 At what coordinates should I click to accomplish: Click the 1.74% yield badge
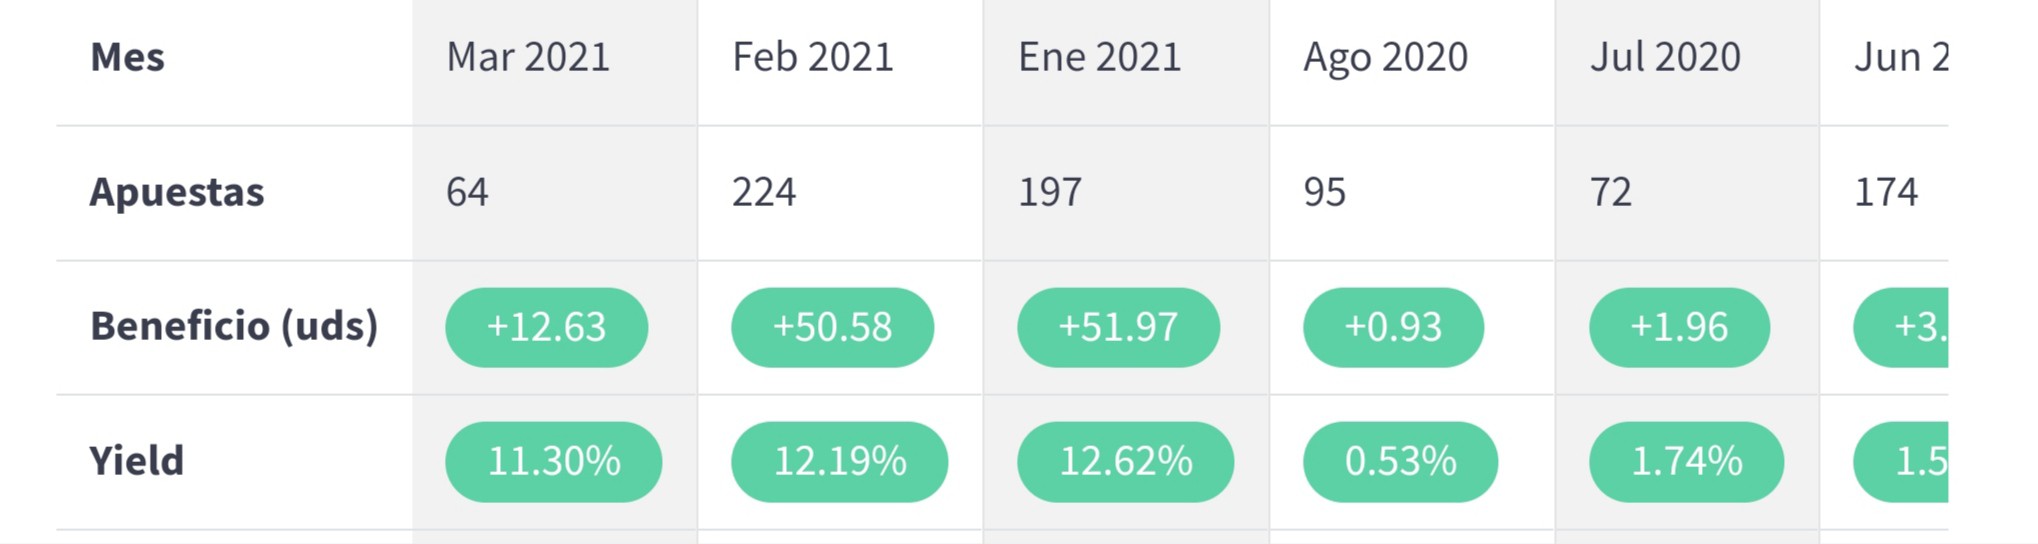(x=1687, y=462)
